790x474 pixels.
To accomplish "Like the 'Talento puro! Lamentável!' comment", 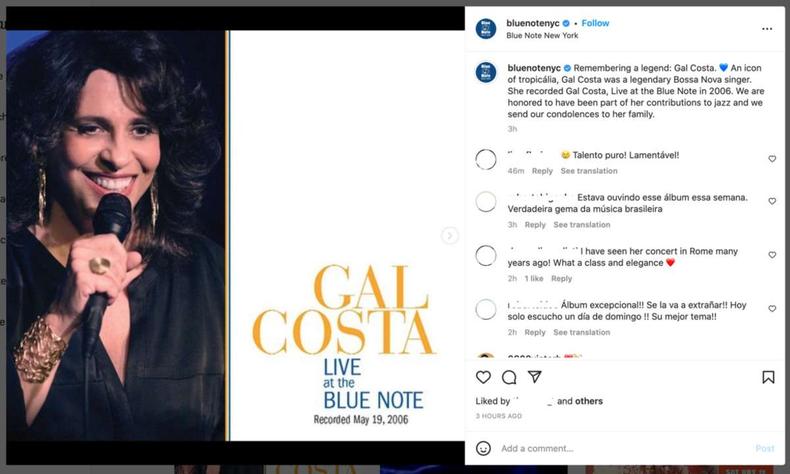I will click(772, 159).
